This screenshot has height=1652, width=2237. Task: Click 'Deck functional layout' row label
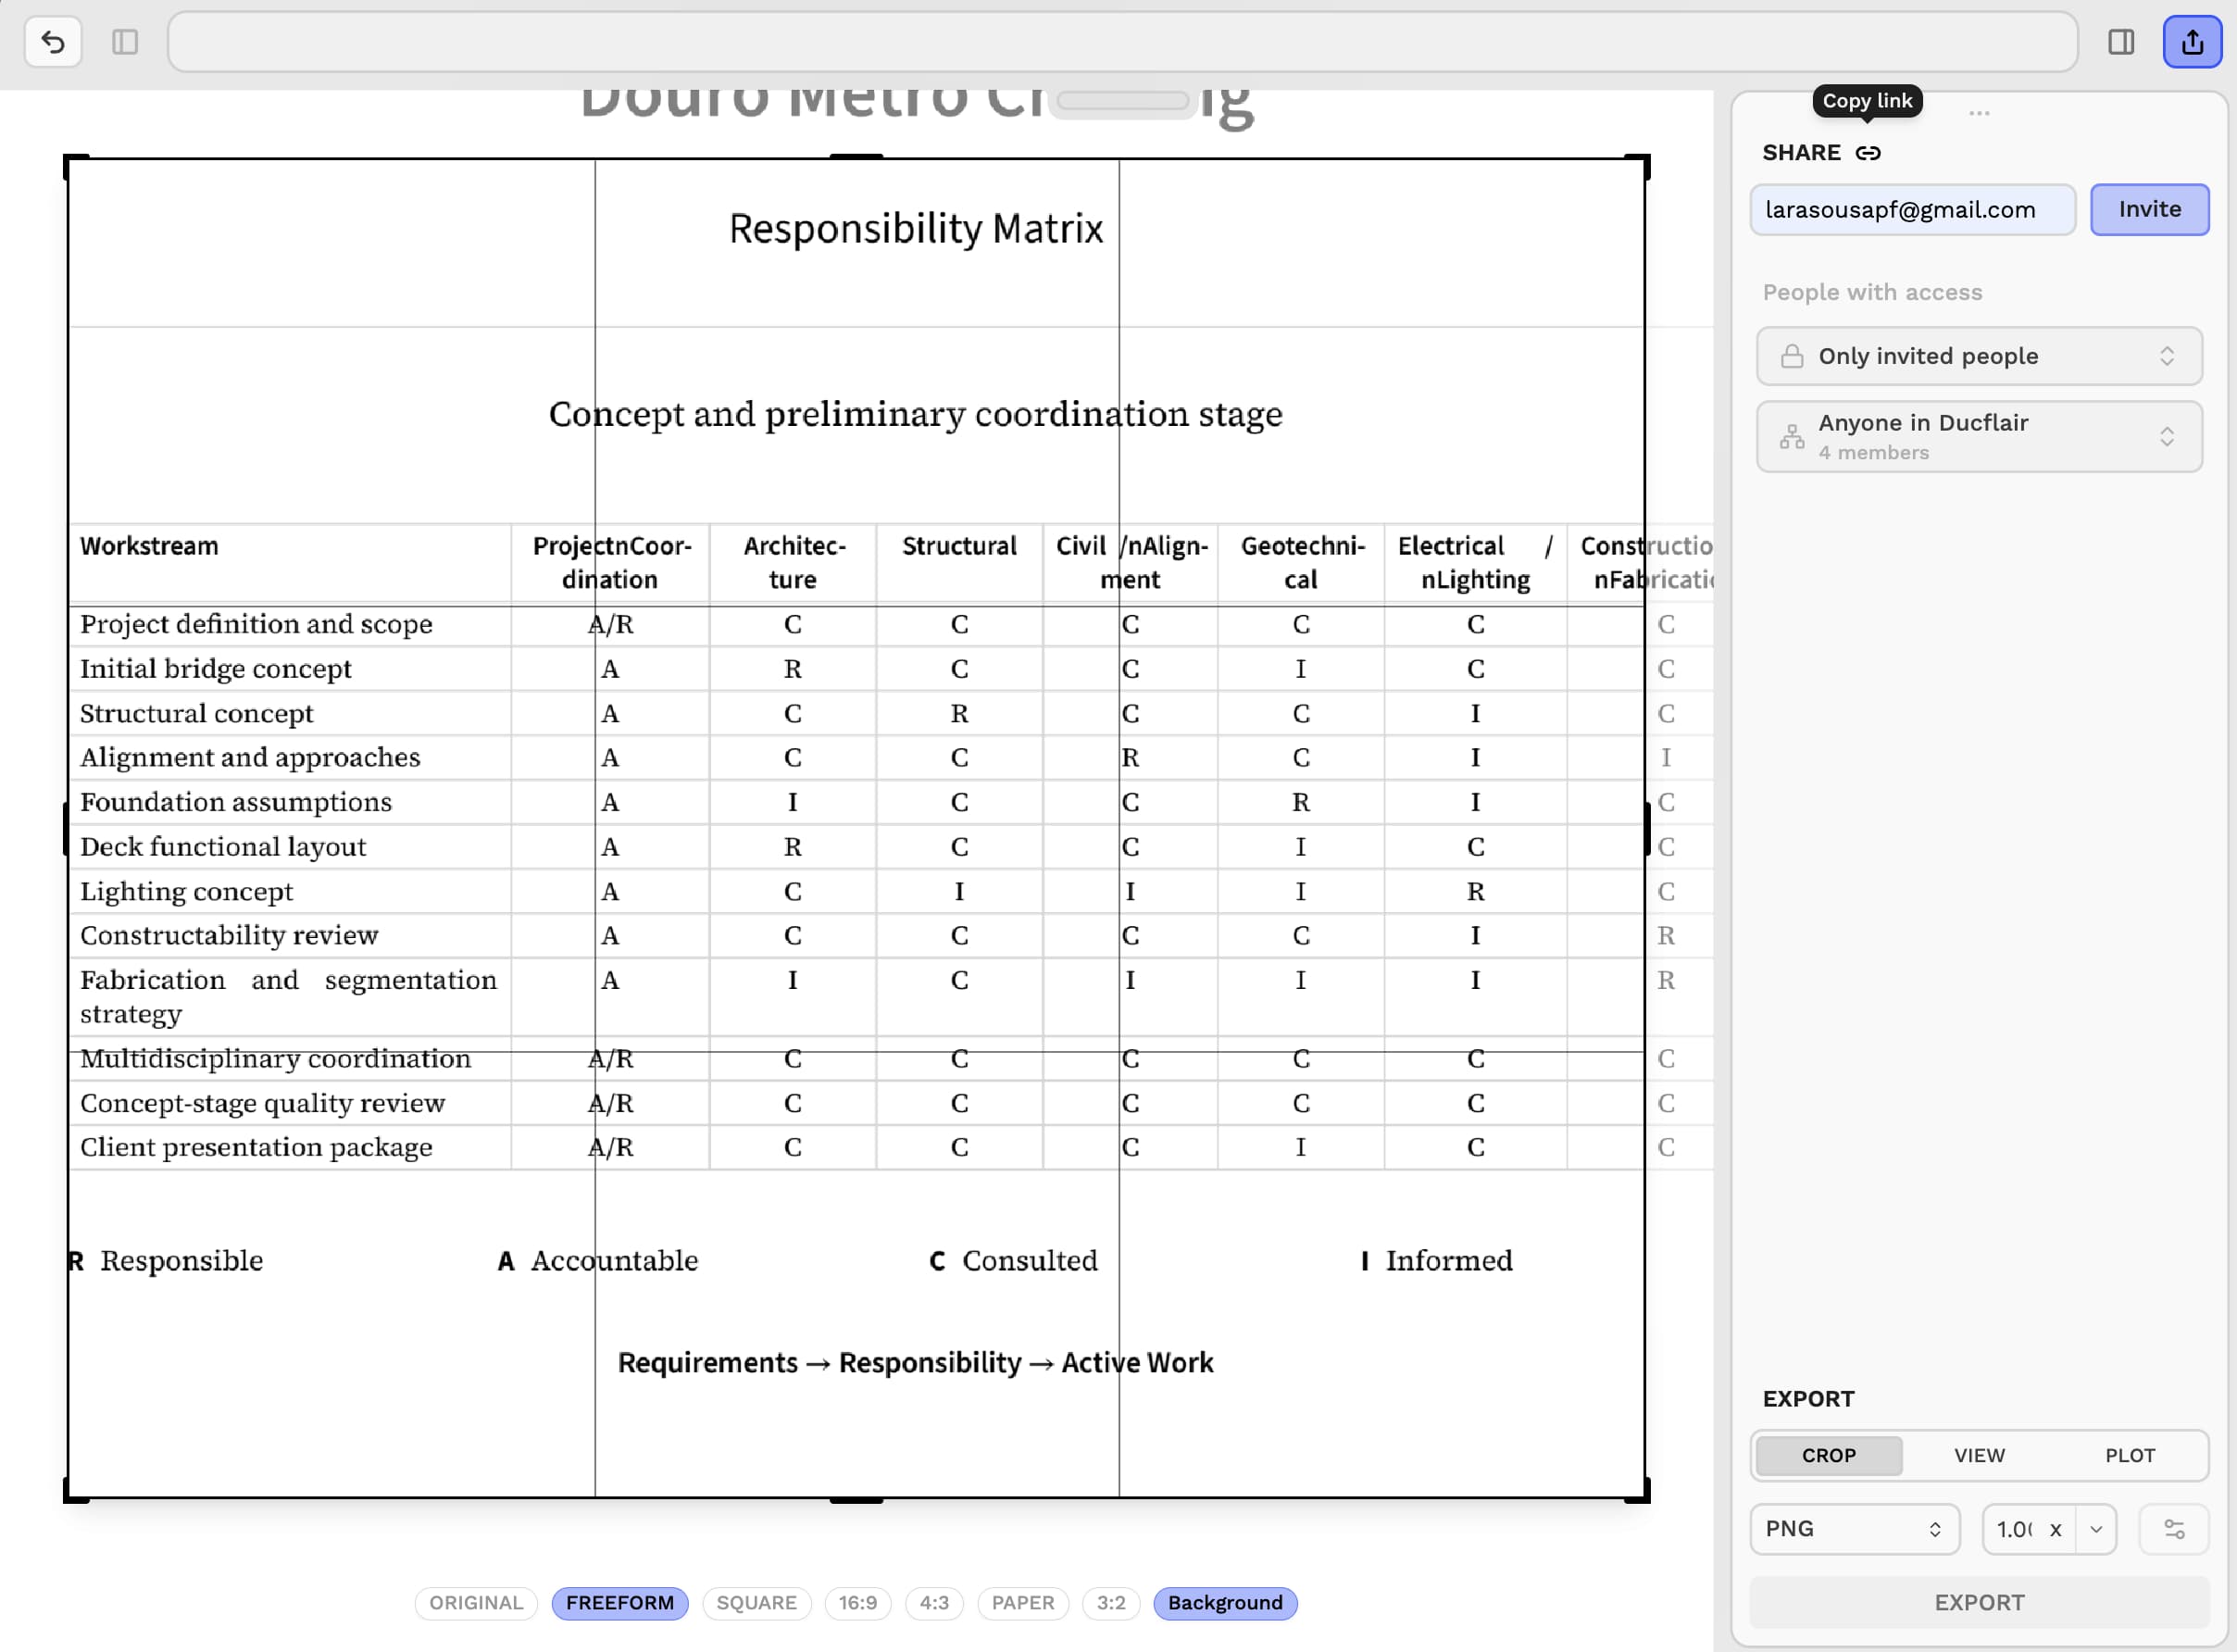[x=223, y=847]
